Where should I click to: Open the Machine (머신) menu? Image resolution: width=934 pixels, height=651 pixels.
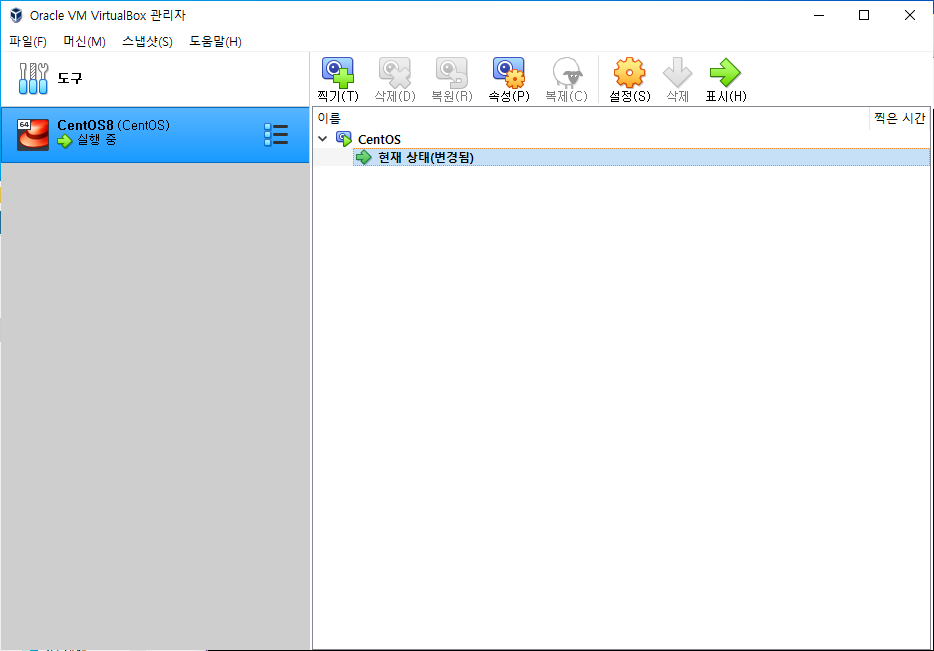click(x=85, y=42)
